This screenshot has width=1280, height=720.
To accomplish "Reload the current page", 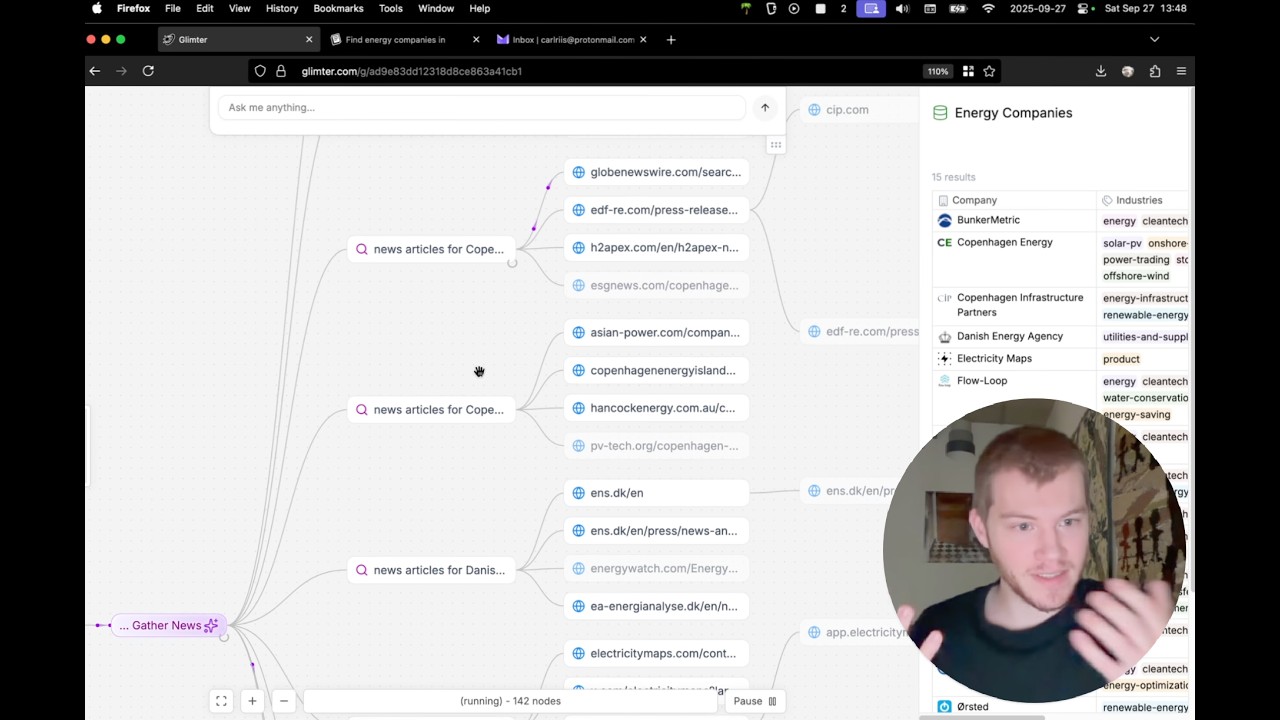I will 148,71.
